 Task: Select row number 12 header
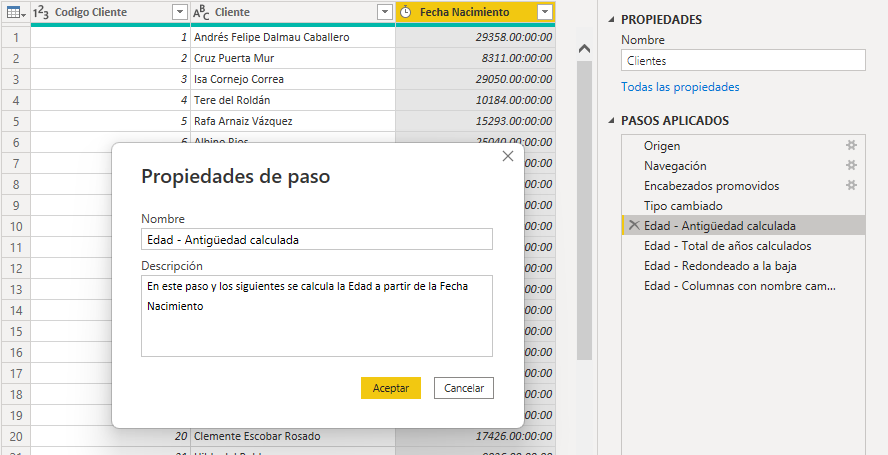click(15, 268)
